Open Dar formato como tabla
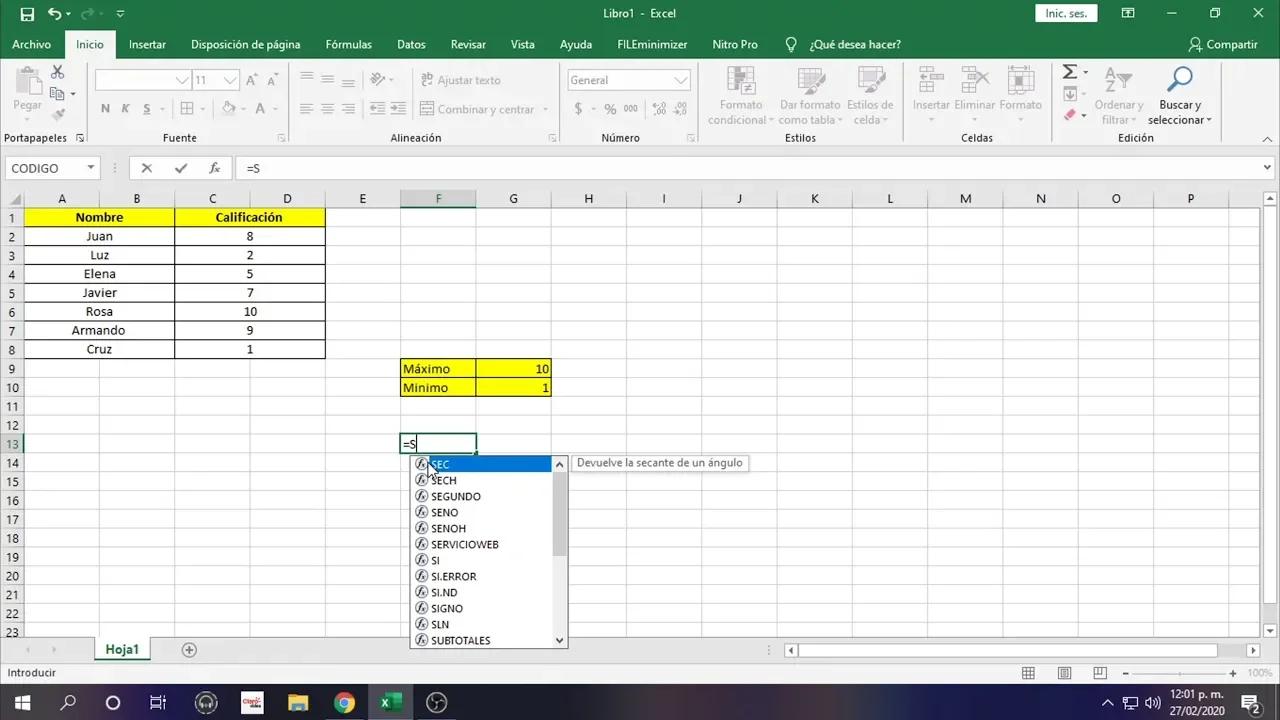This screenshot has width=1280, height=720. [x=810, y=96]
